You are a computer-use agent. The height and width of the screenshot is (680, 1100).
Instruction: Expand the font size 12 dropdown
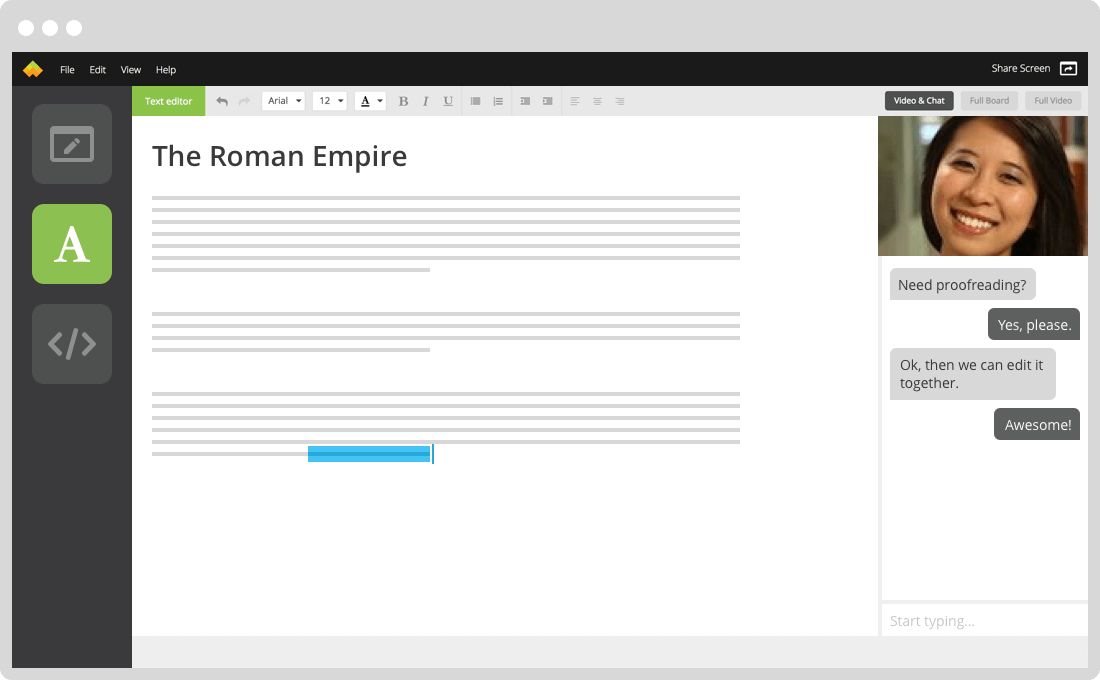(330, 101)
